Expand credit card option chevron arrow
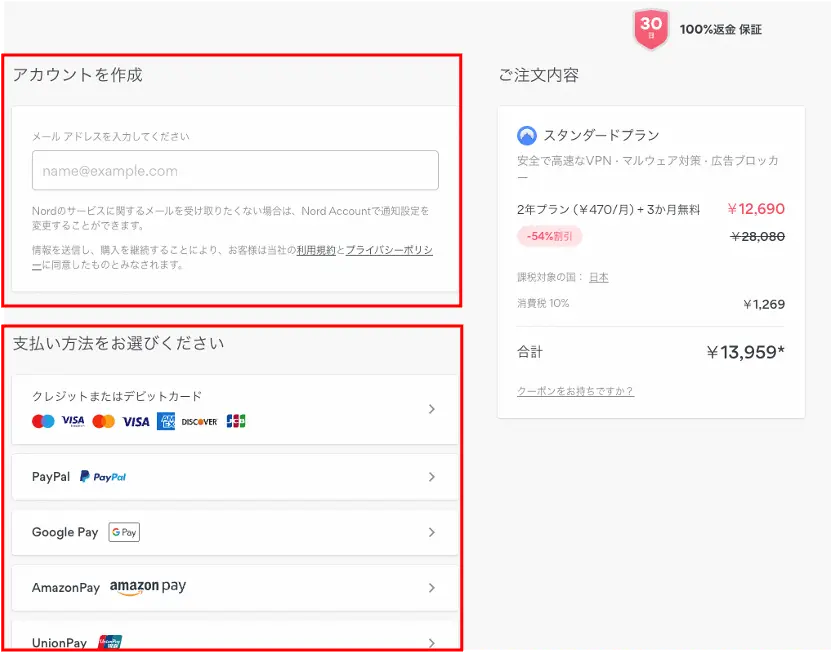 pos(432,409)
